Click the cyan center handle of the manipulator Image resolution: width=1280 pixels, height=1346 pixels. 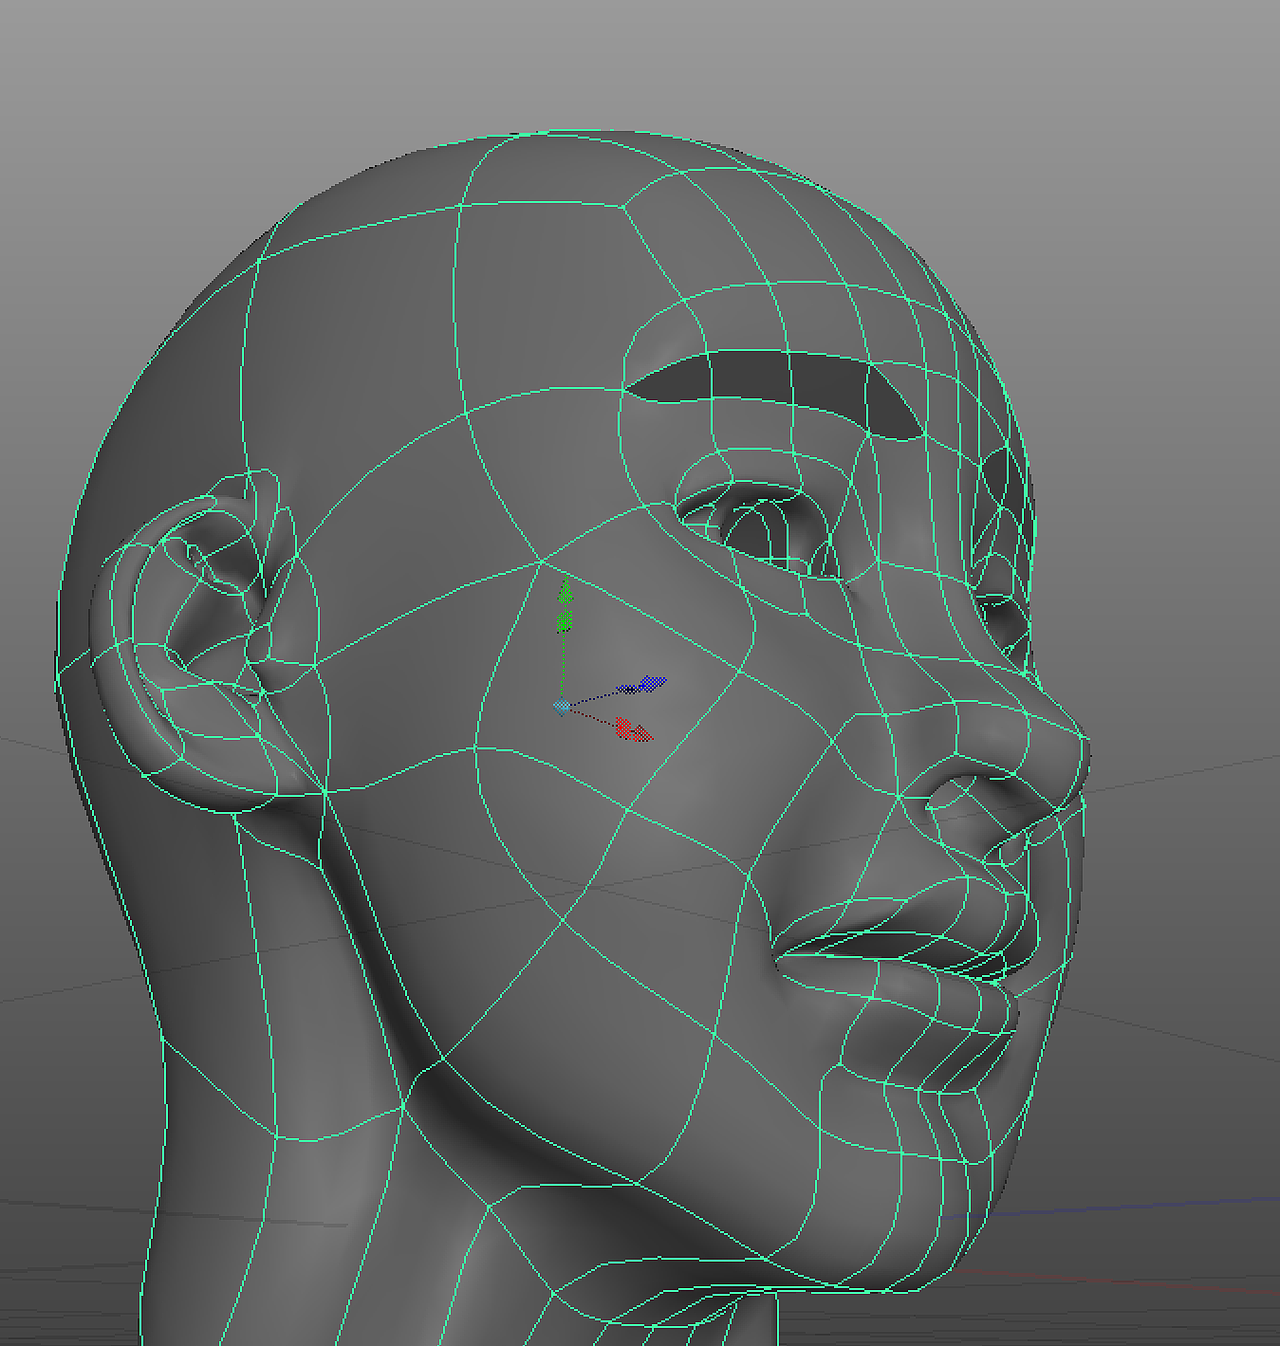click(x=562, y=706)
